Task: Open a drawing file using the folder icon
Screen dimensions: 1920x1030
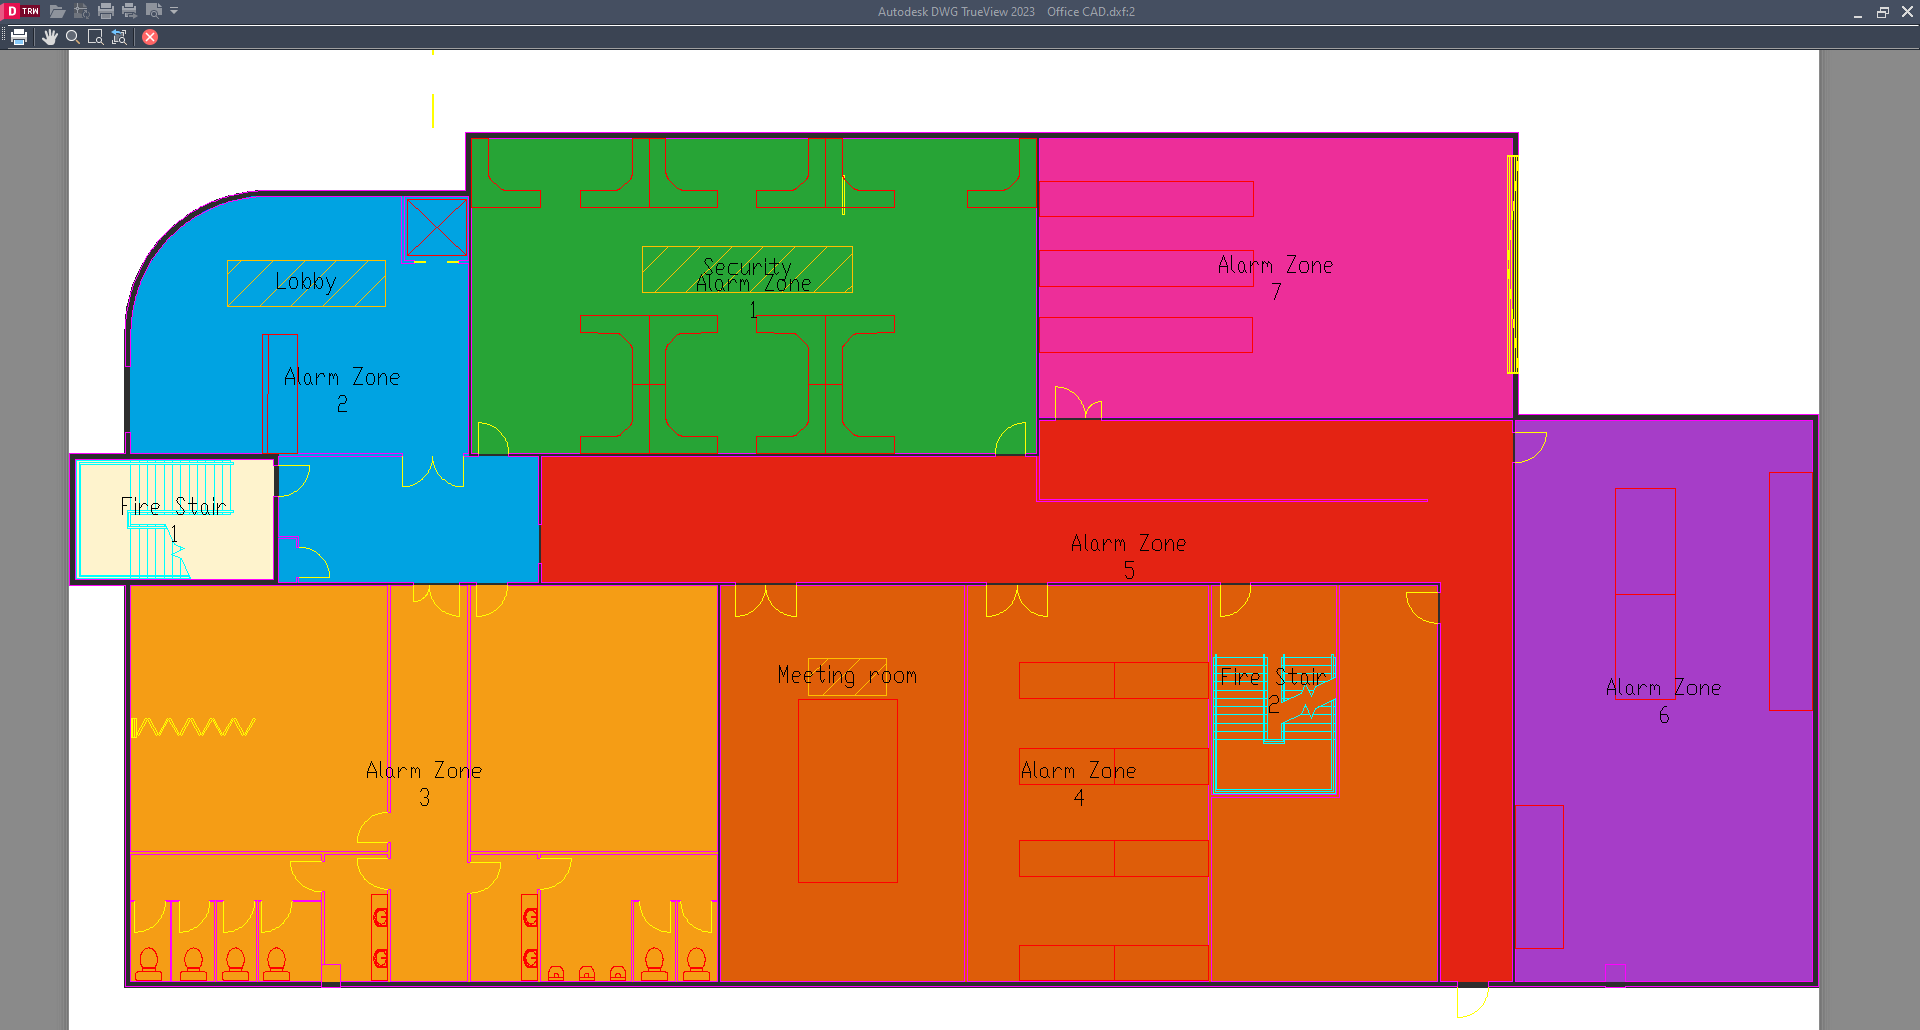Action: [57, 11]
